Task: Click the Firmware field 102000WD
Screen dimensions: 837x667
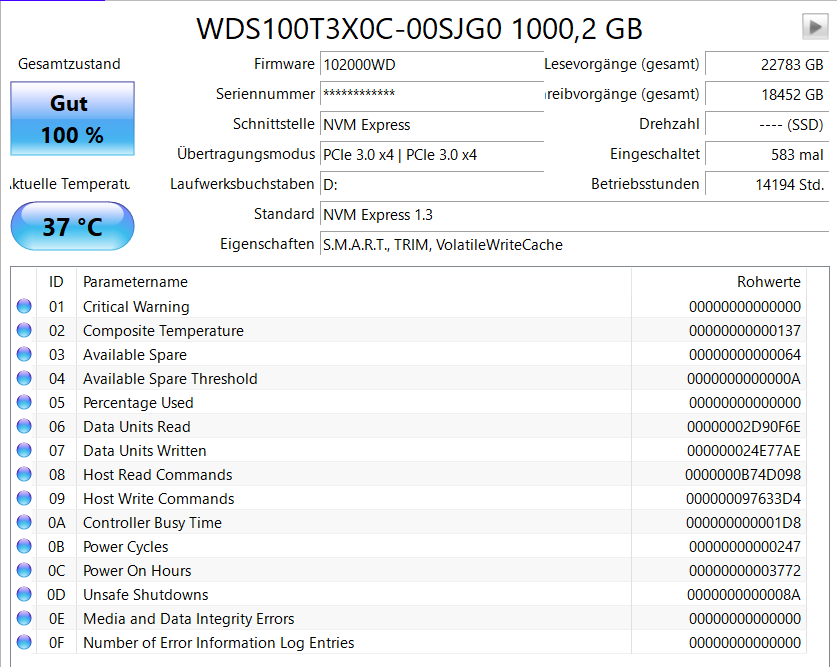Action: pyautogui.click(x=432, y=65)
